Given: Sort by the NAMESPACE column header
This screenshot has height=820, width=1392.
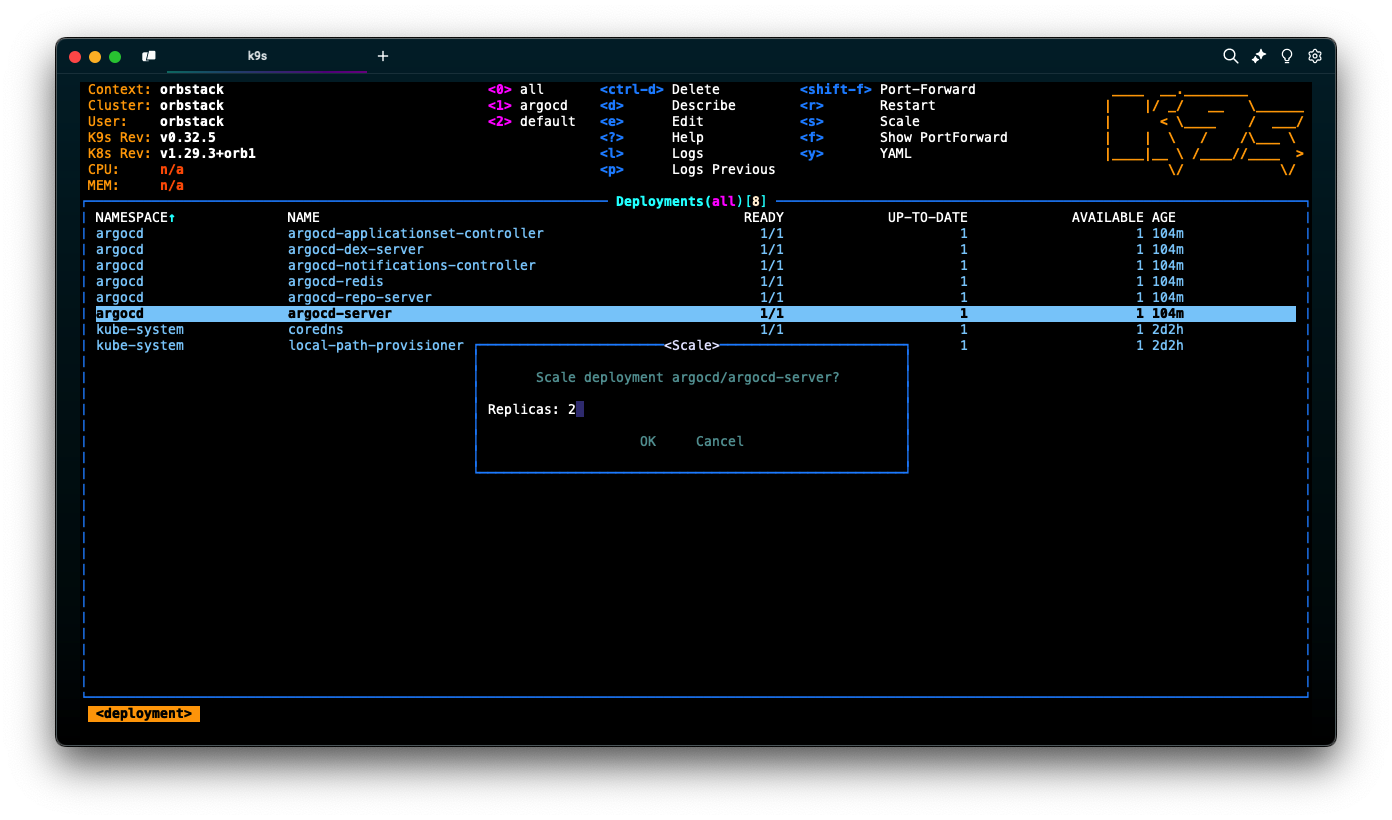Looking at the screenshot, I should [135, 217].
